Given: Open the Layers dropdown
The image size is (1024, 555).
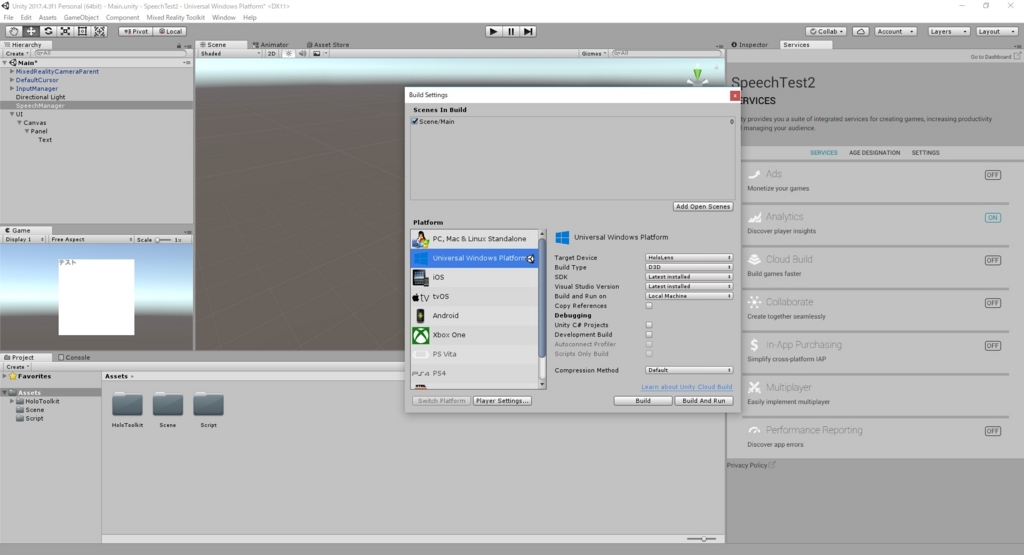Looking at the screenshot, I should (948, 31).
